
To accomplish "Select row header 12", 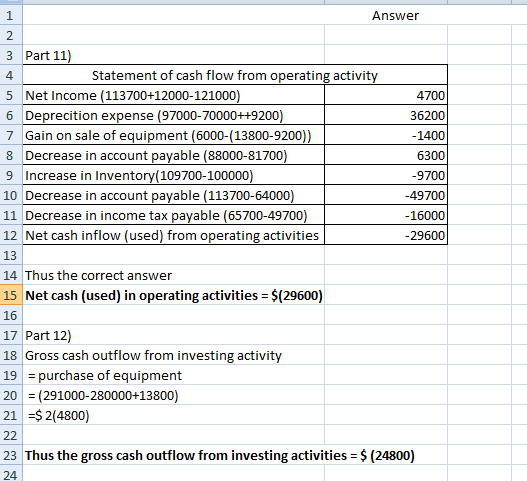I will coord(11,235).
